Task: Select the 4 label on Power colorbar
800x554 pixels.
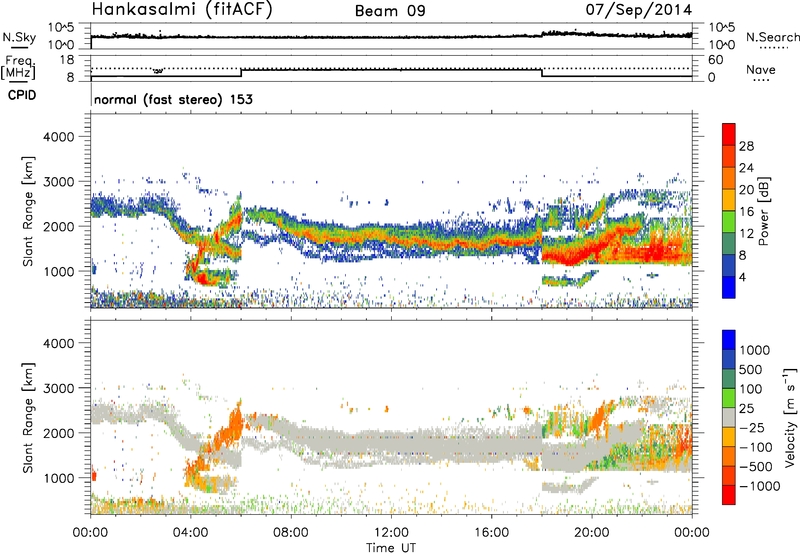Action: tap(743, 277)
